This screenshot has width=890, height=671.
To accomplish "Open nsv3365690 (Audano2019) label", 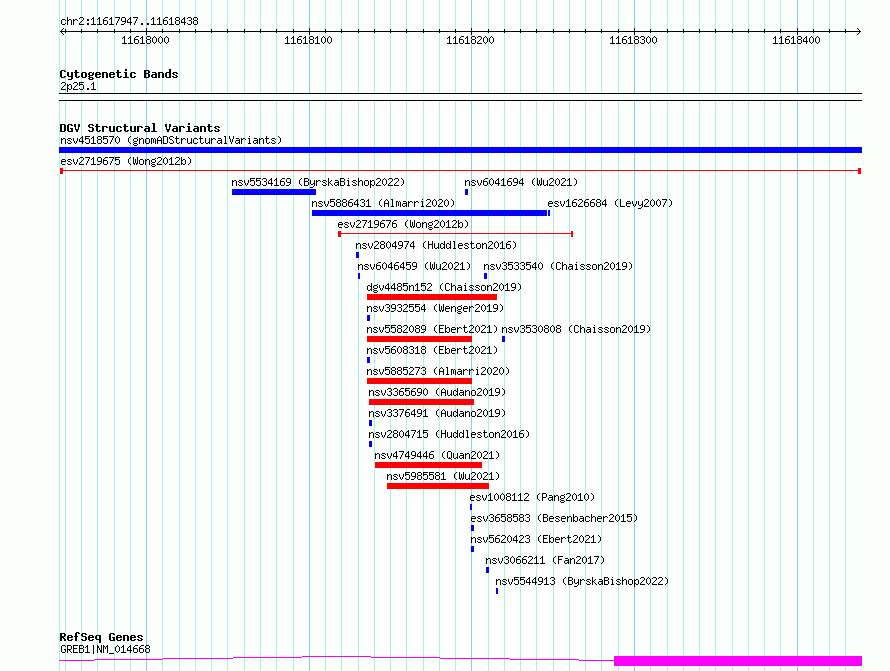I will coord(437,392).
